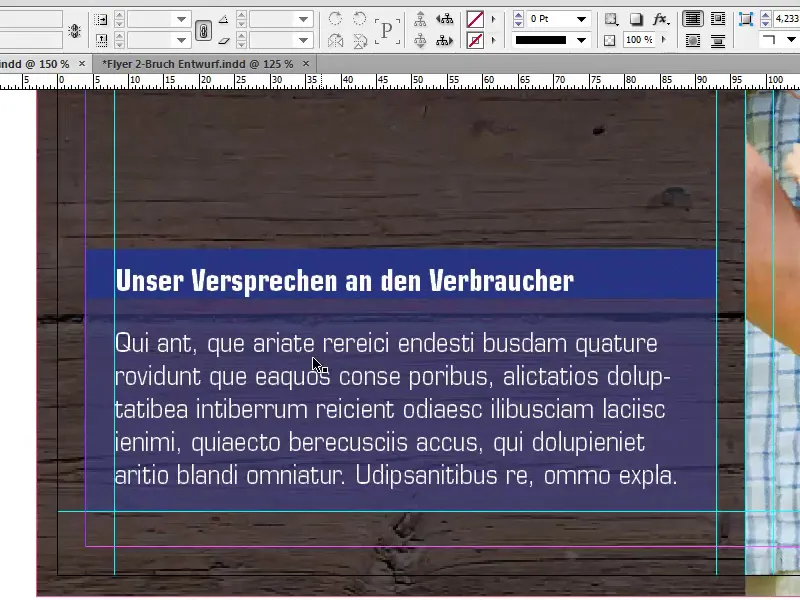Step the rotation angle with its arrows

click(242, 19)
